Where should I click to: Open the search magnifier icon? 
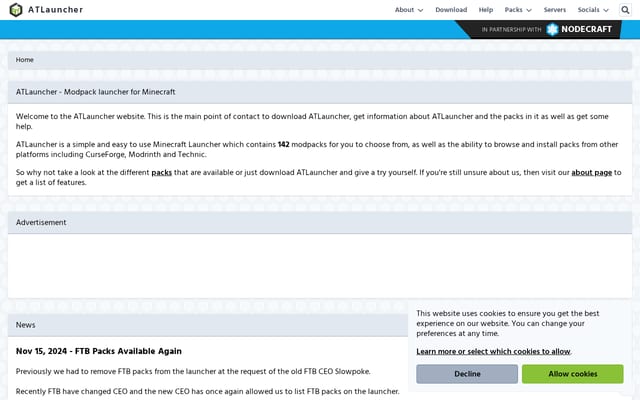pos(625,10)
